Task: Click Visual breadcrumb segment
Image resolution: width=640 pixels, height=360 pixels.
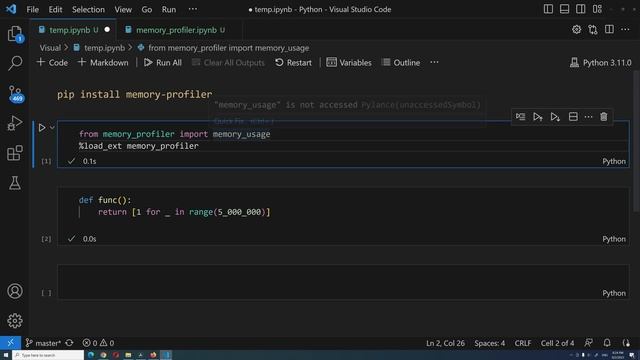Action: coord(50,48)
